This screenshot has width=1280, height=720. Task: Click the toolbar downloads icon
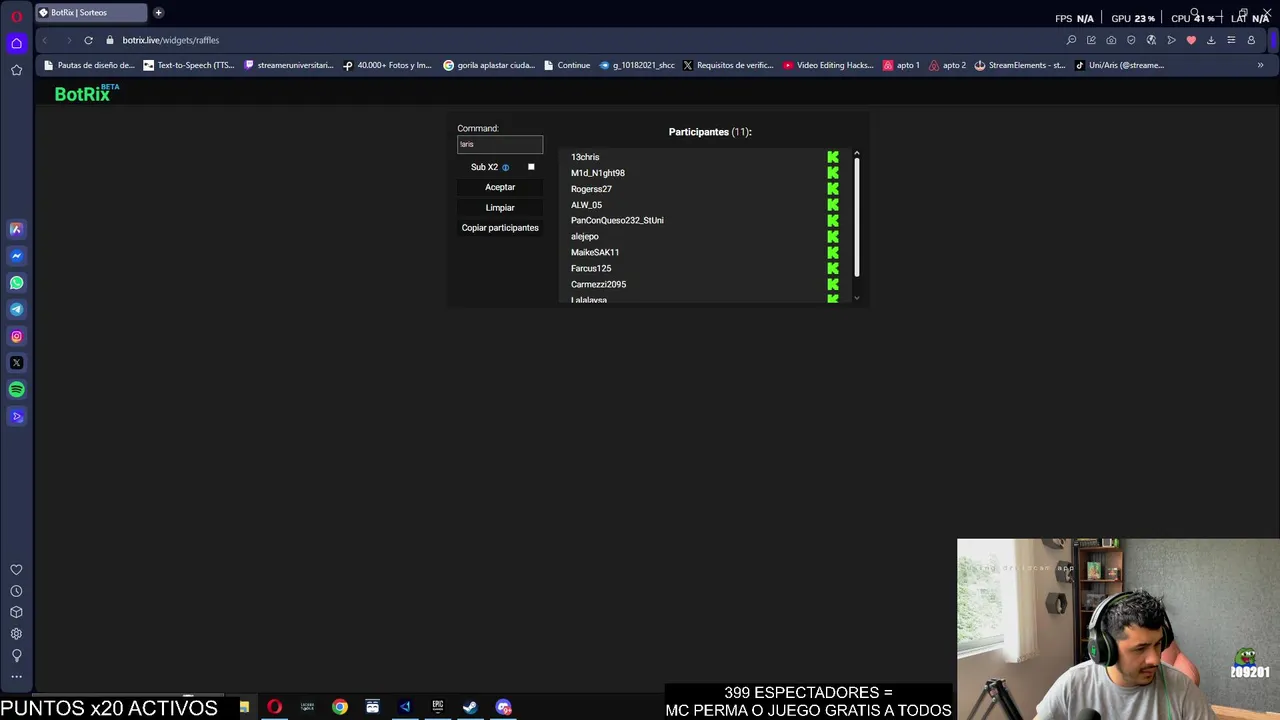[1211, 40]
